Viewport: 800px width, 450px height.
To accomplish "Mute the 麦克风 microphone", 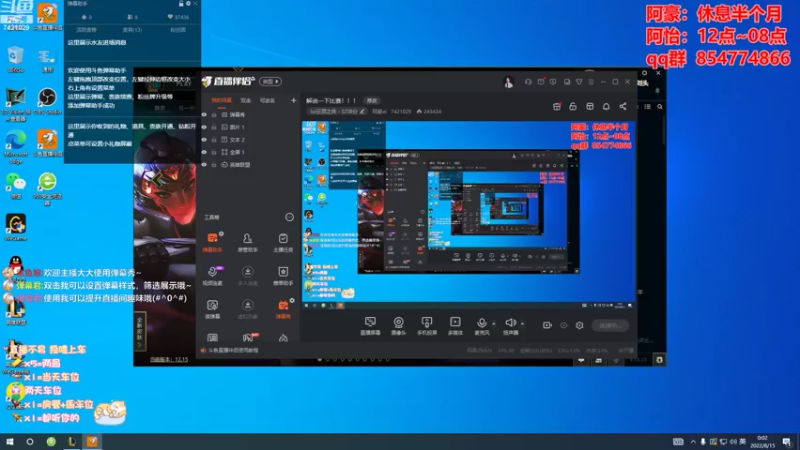I will click(481, 326).
